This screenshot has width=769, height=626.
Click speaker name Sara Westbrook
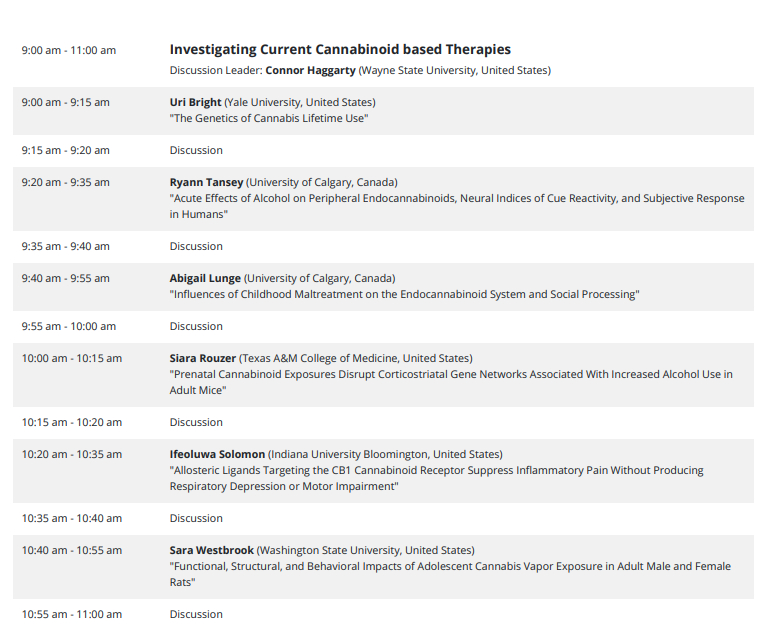coord(212,550)
